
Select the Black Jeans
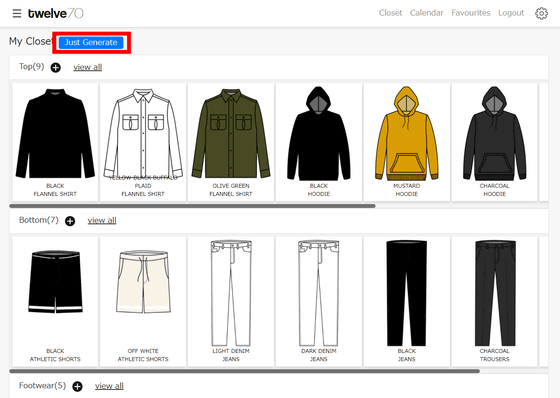pyautogui.click(x=406, y=301)
